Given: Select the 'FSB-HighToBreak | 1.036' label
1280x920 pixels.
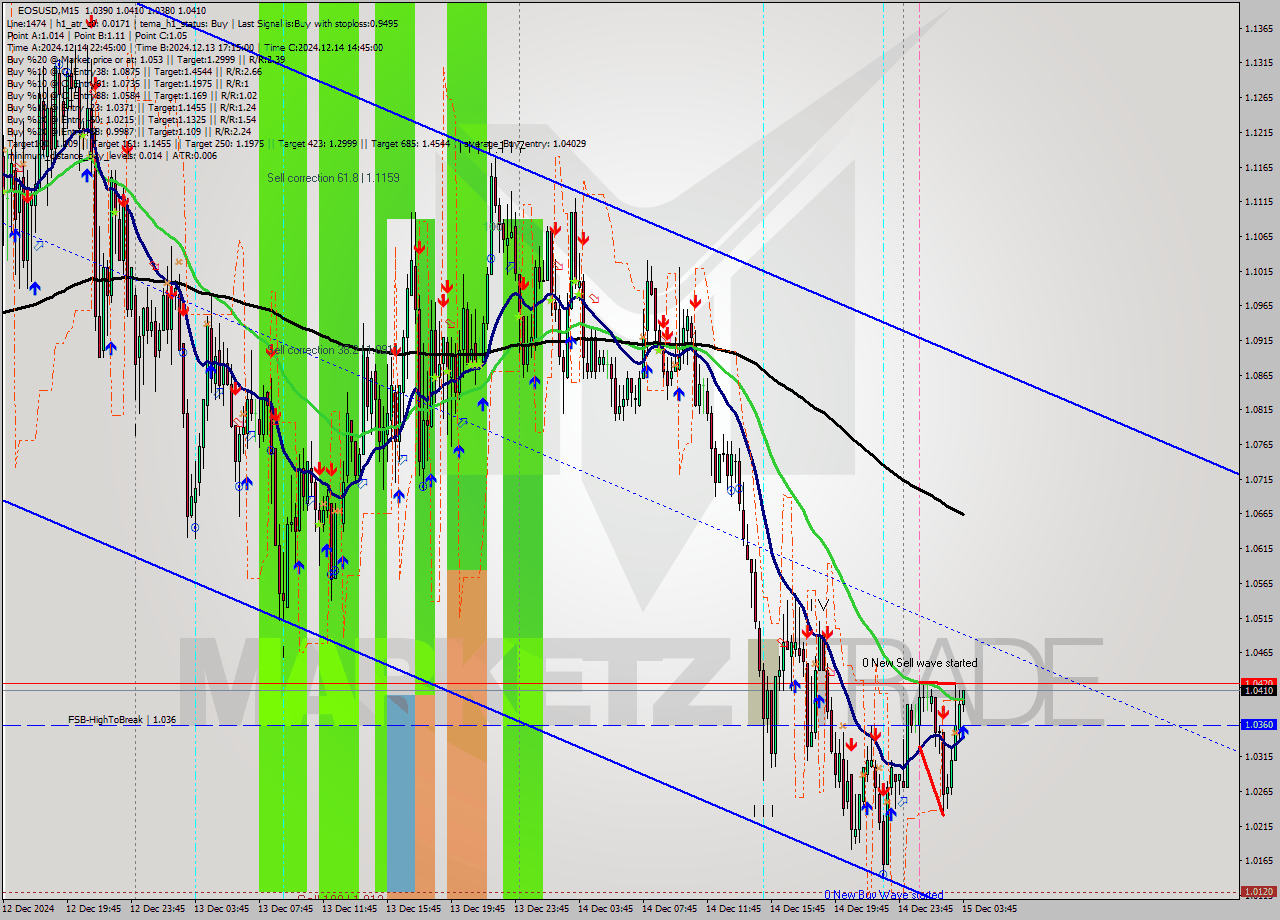Looking at the screenshot, I should [122, 719].
